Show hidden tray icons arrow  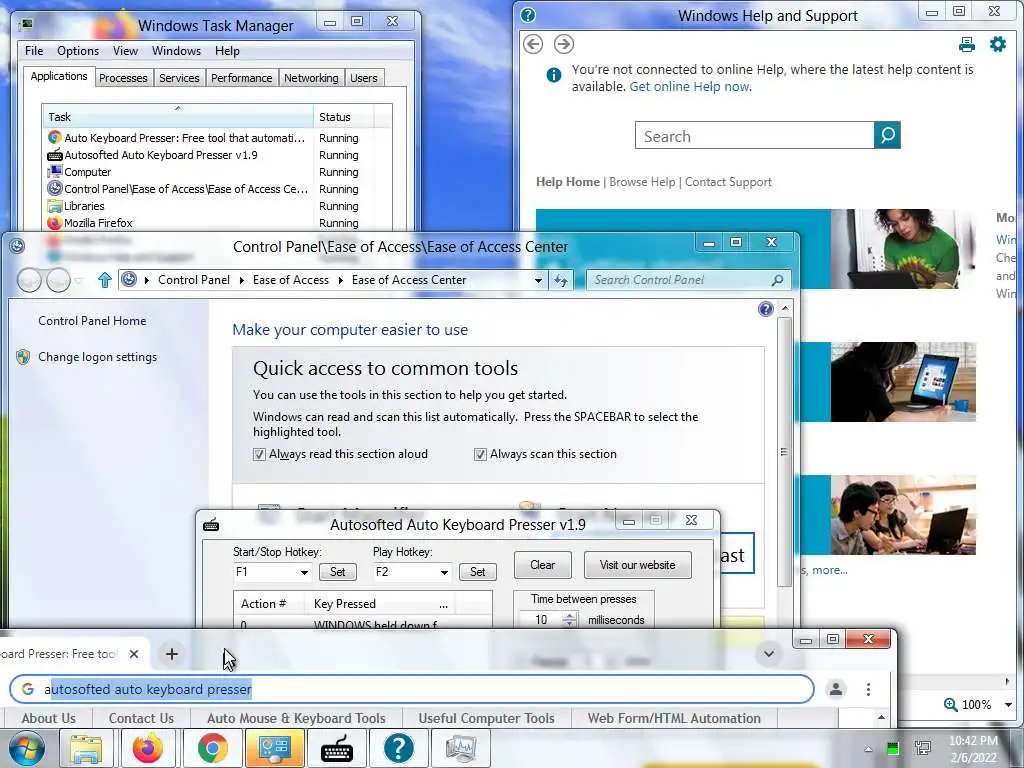868,749
